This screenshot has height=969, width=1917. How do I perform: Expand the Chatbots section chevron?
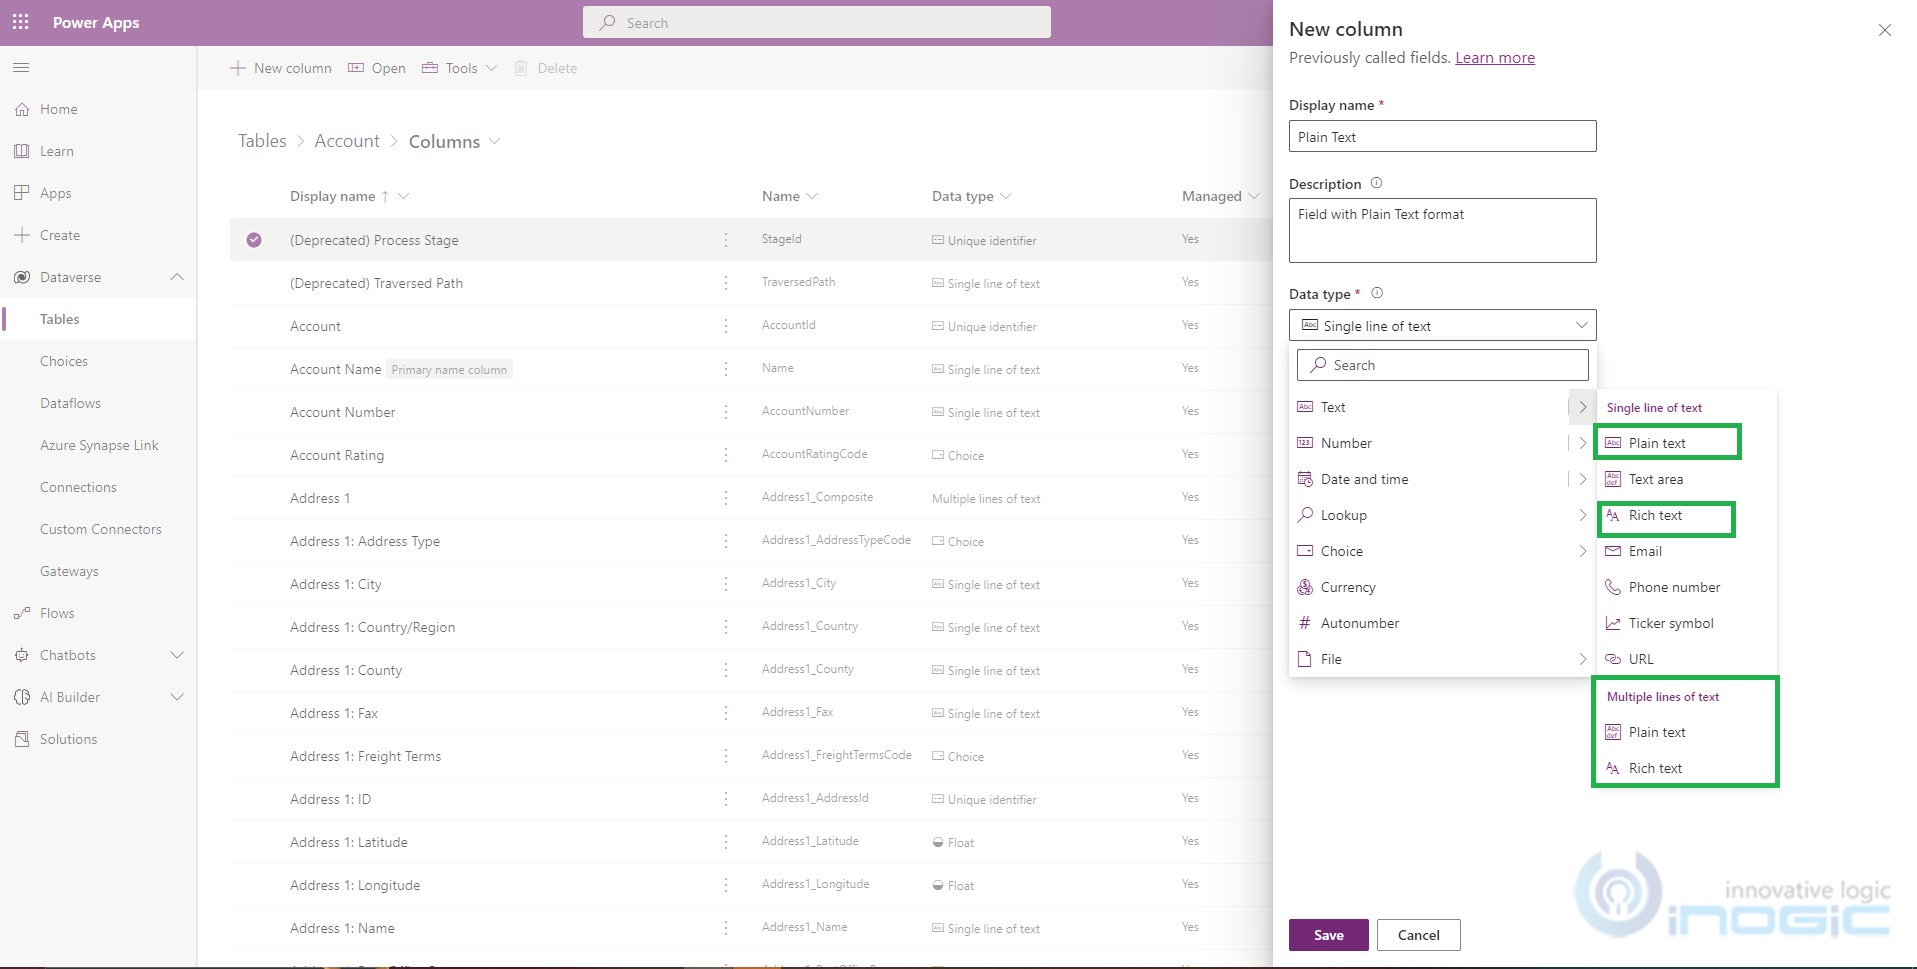point(177,655)
